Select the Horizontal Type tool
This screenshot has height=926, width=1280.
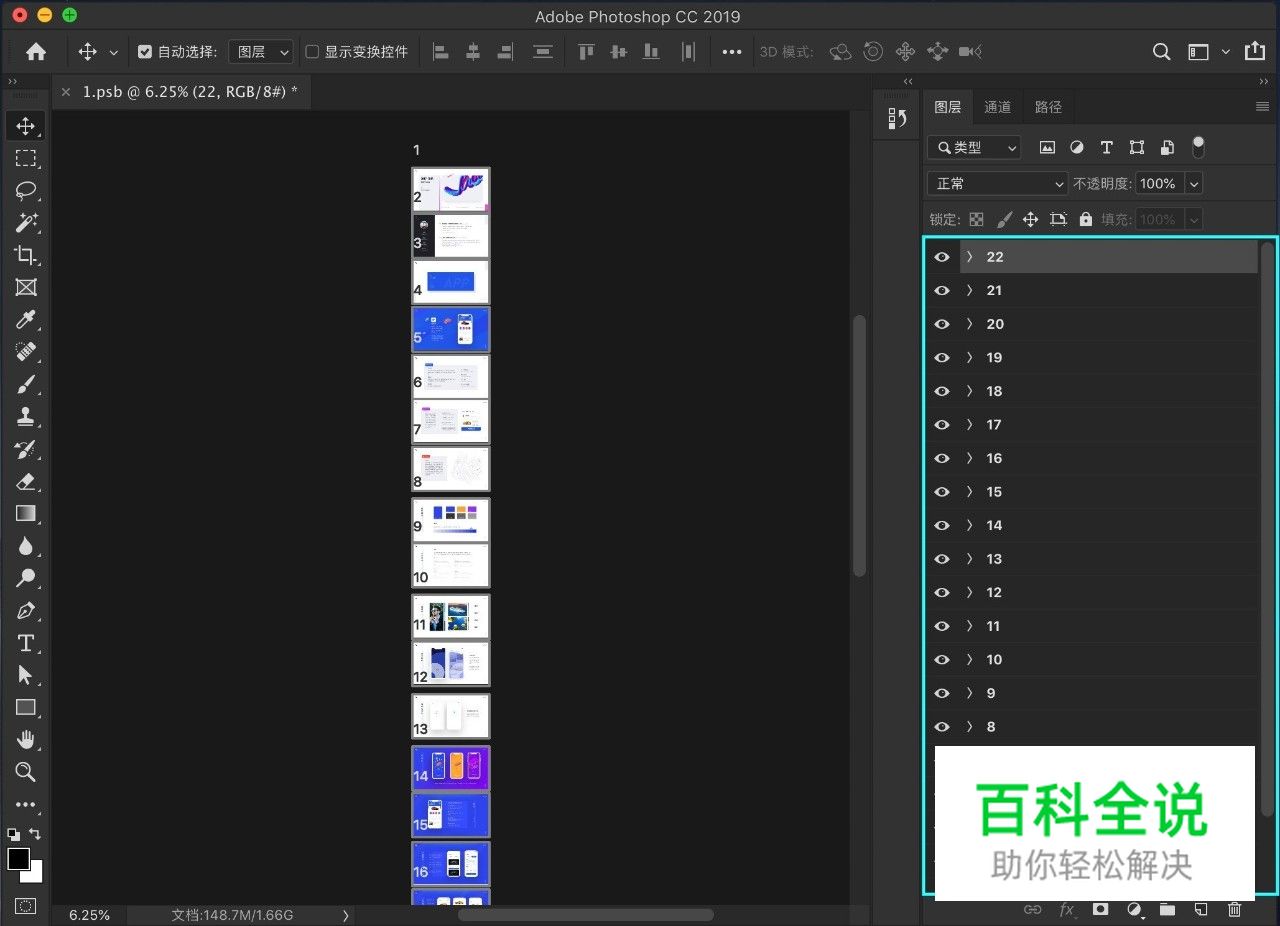coord(25,643)
